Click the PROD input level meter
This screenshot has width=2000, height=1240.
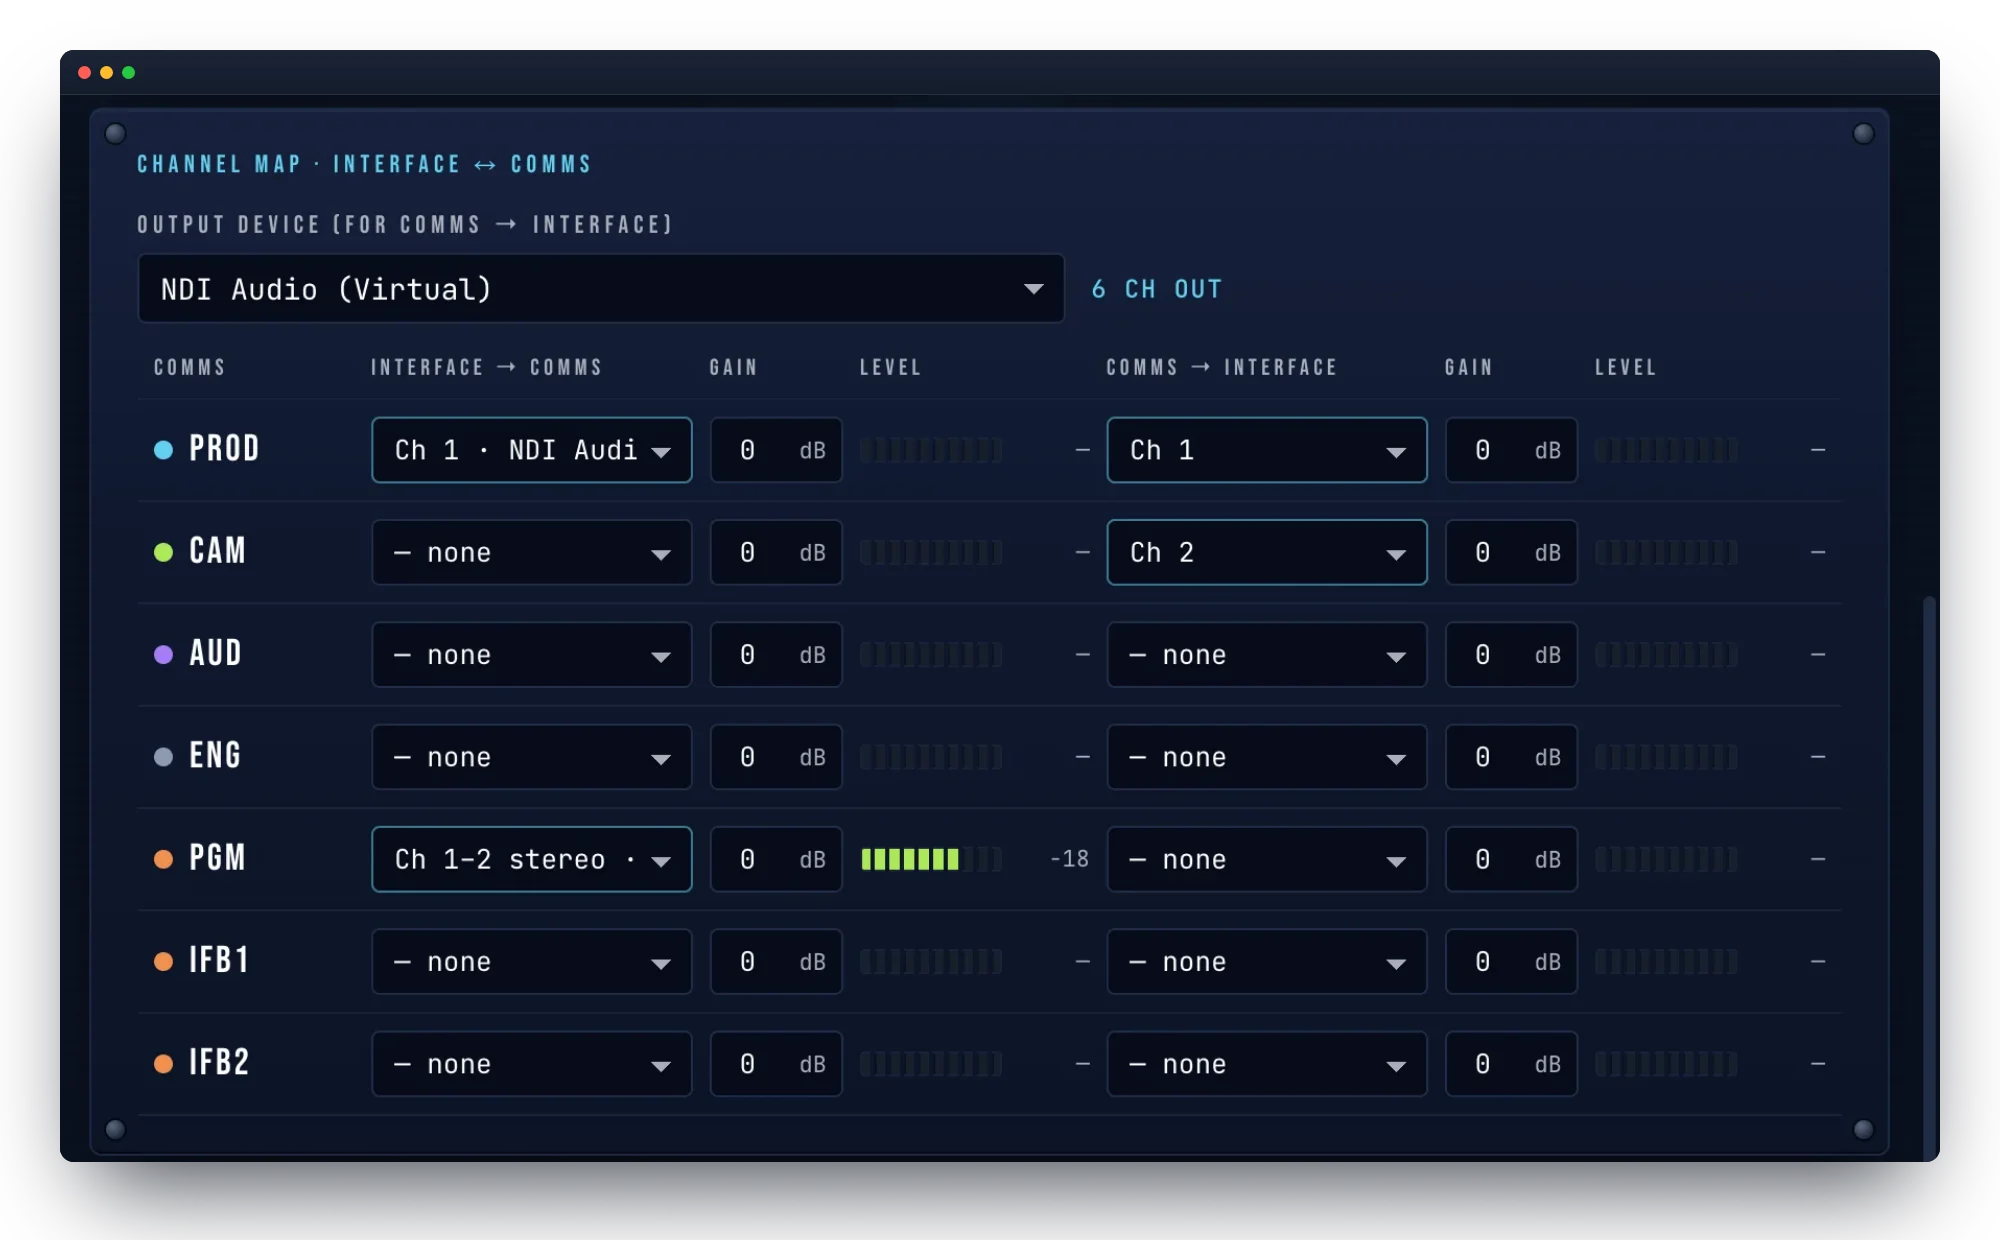click(x=931, y=450)
